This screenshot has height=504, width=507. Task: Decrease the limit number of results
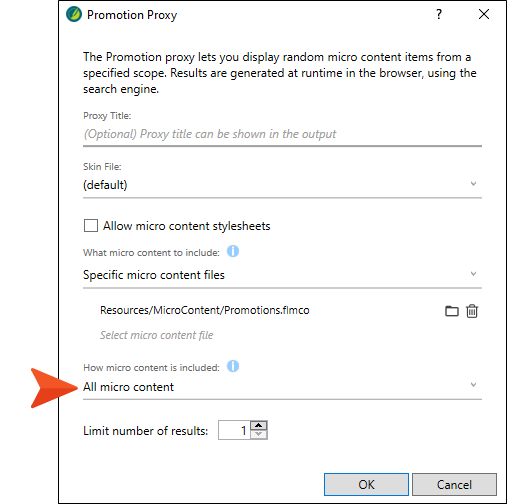258,434
